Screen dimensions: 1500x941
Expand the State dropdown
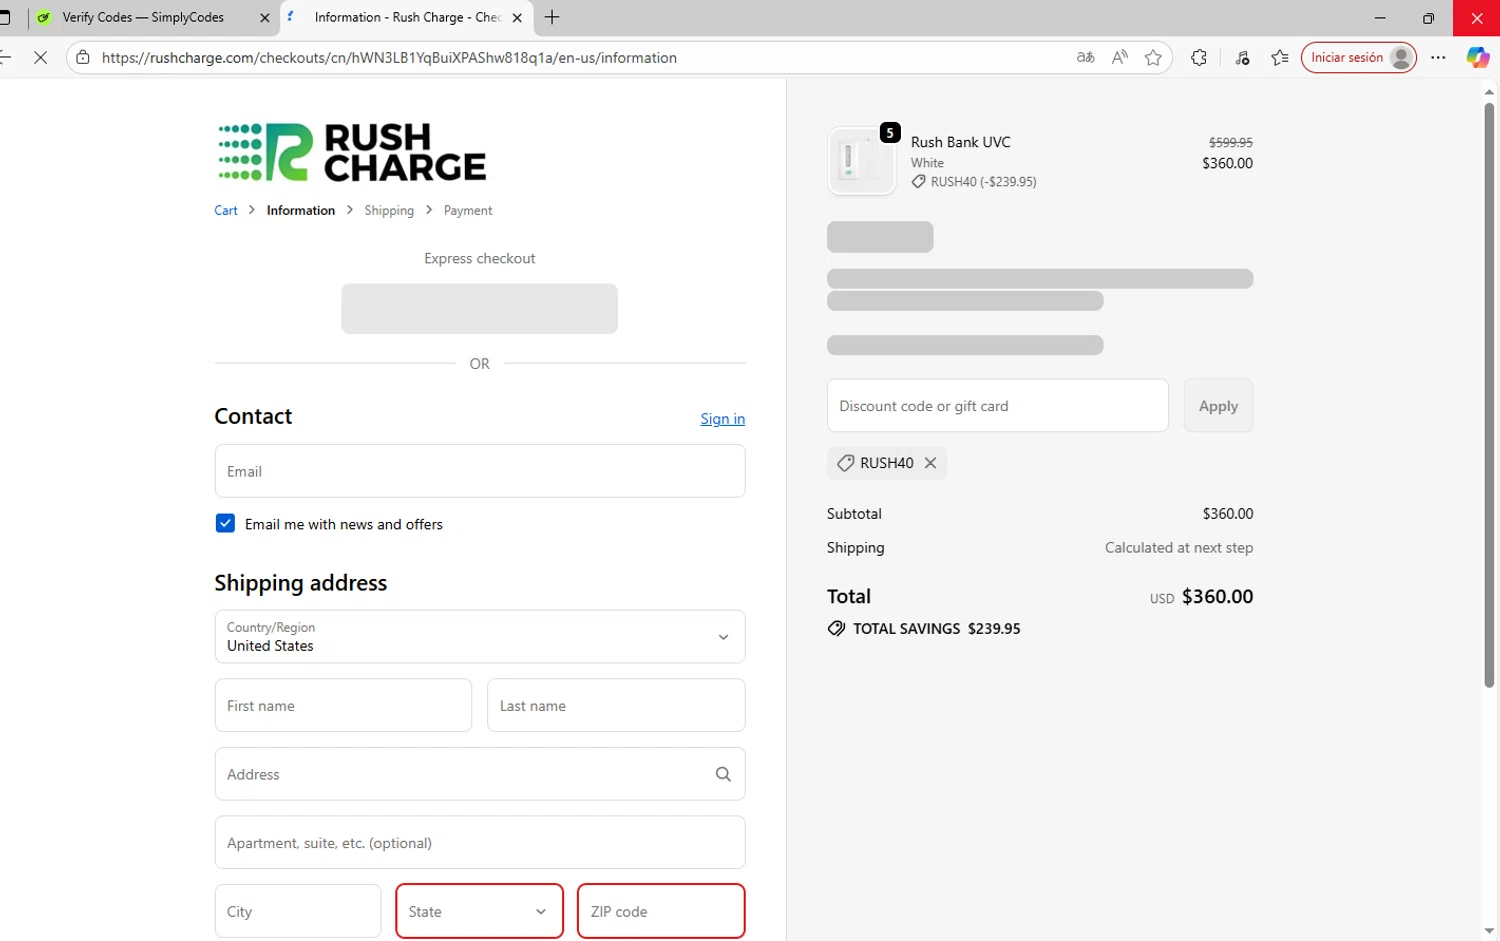480,911
